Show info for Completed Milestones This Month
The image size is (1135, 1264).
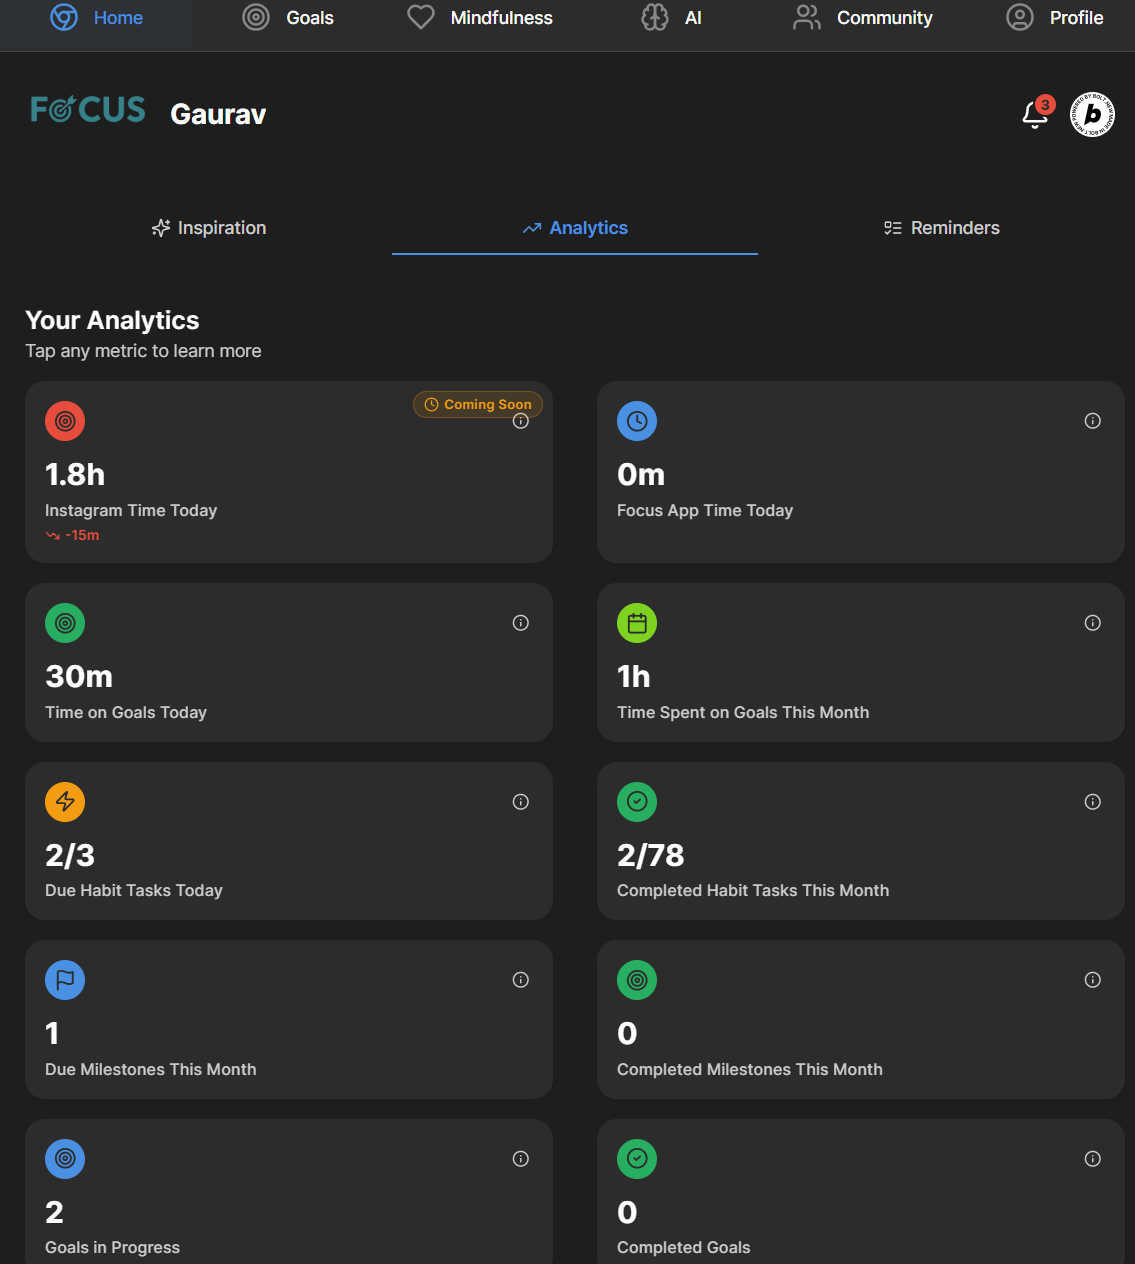1092,980
